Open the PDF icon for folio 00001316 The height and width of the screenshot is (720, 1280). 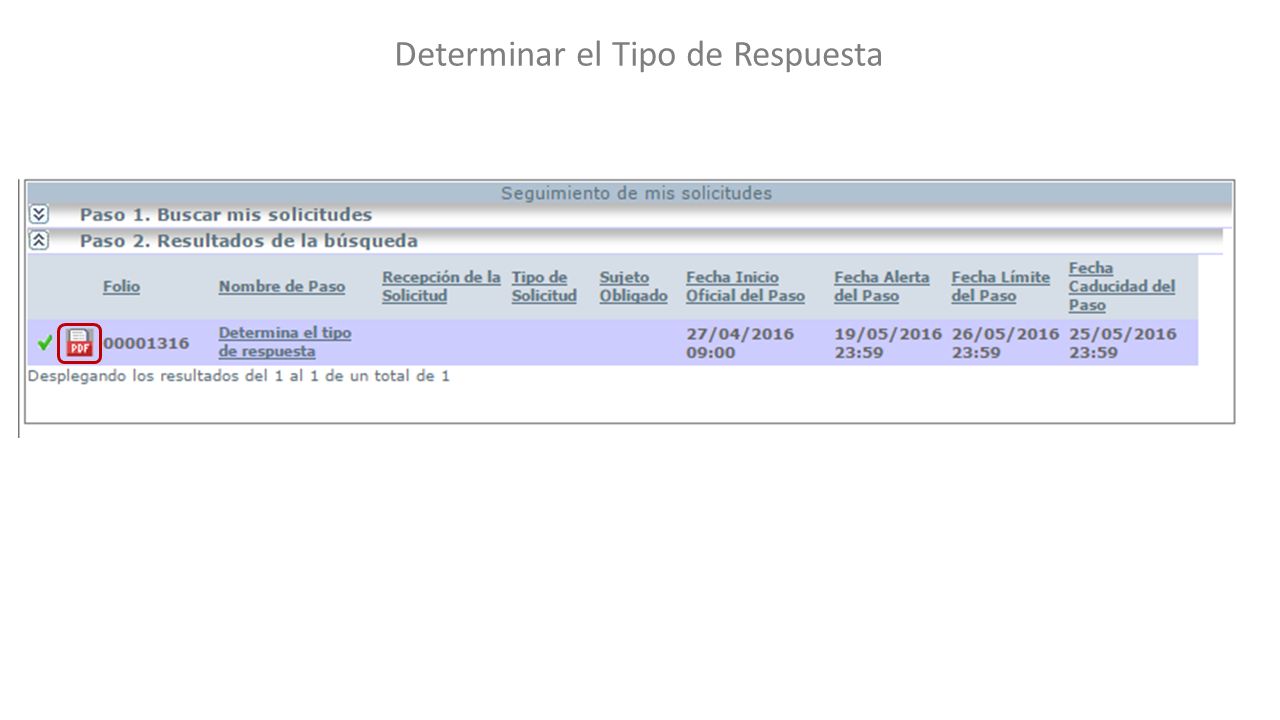(x=79, y=343)
